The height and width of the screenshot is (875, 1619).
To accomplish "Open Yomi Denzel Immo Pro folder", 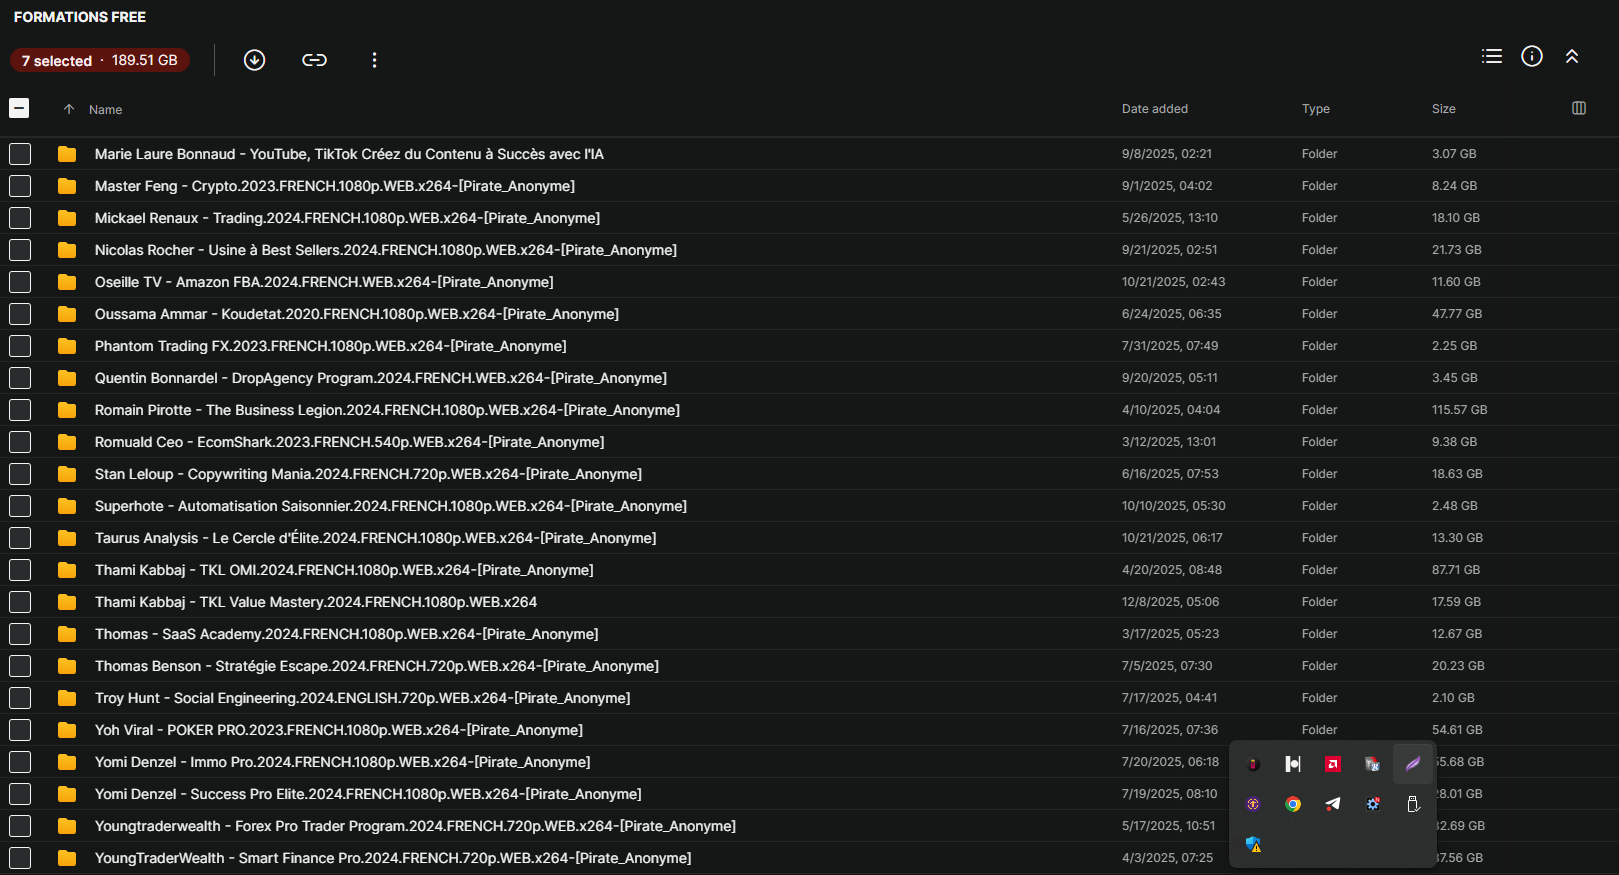I will pyautogui.click(x=343, y=762).
